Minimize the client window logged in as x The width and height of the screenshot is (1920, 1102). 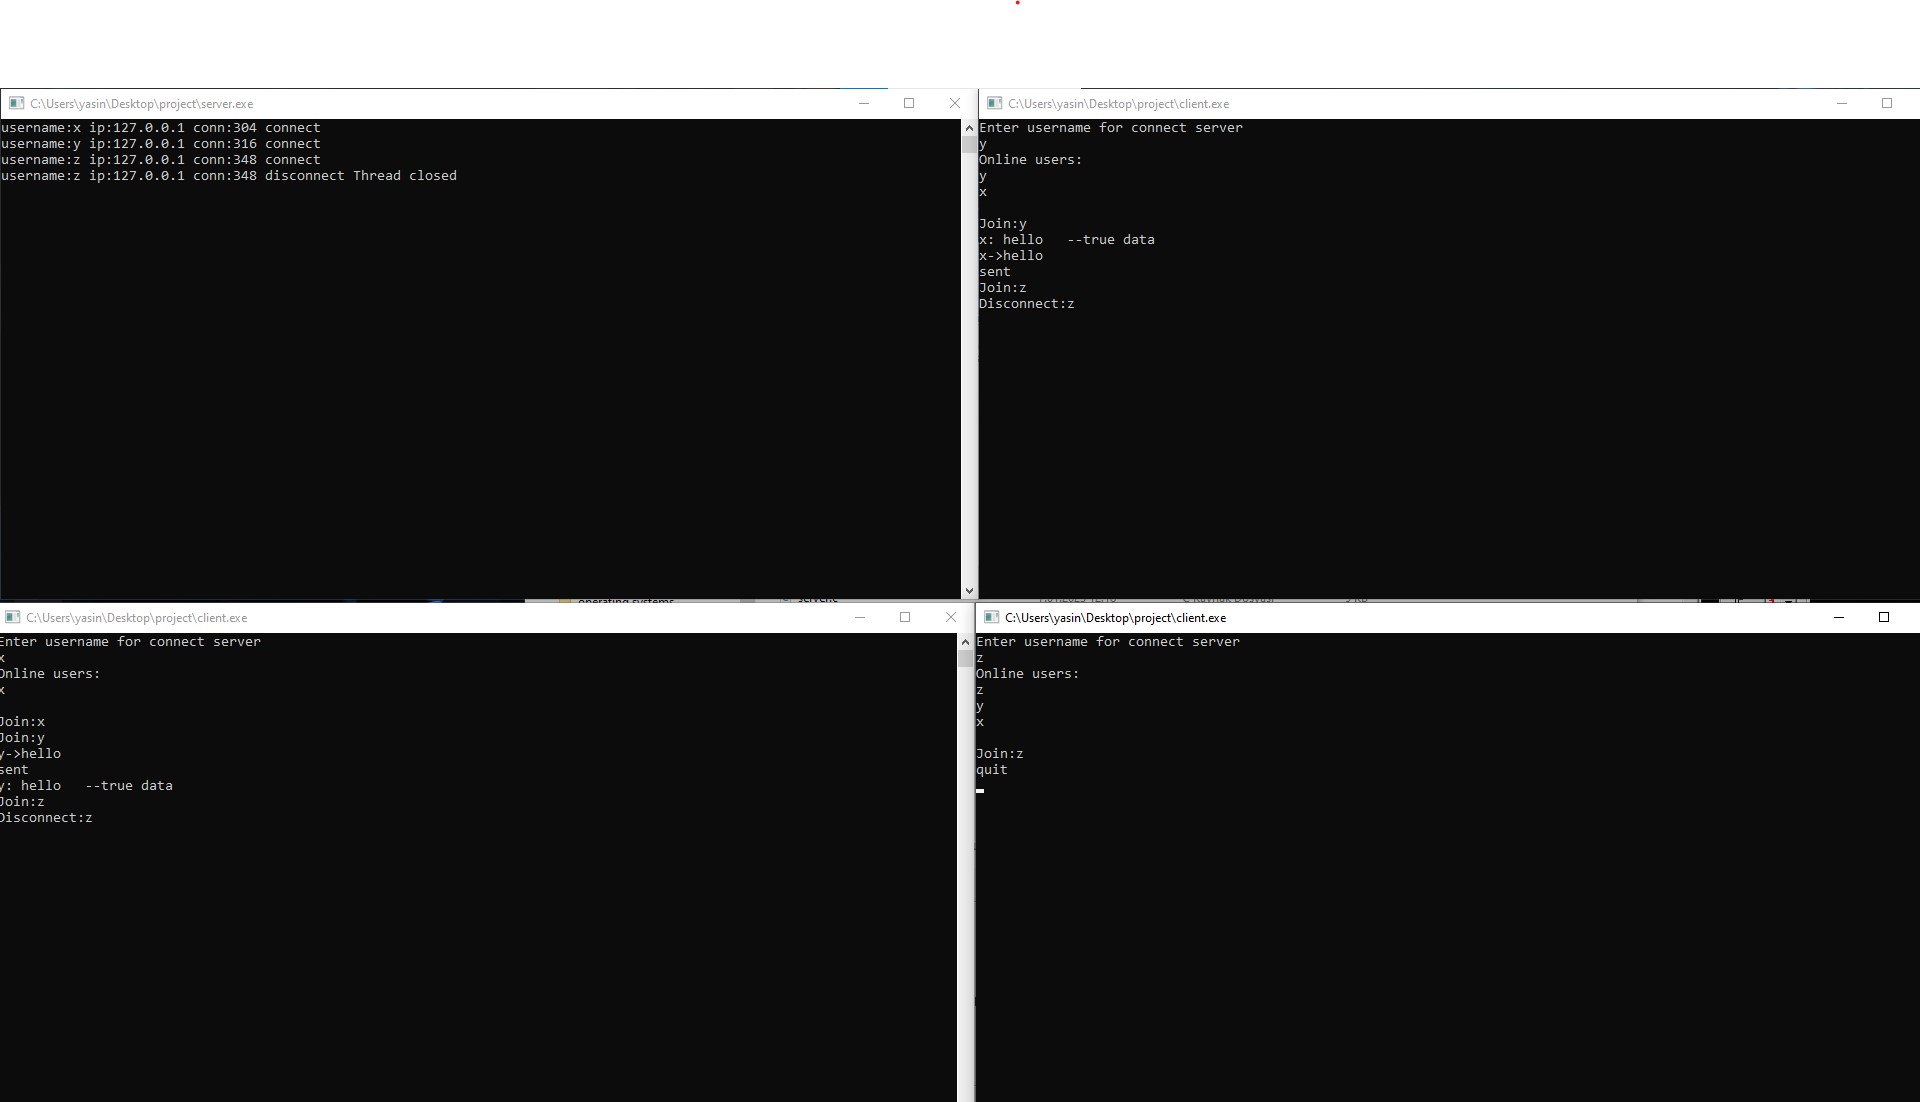point(859,617)
